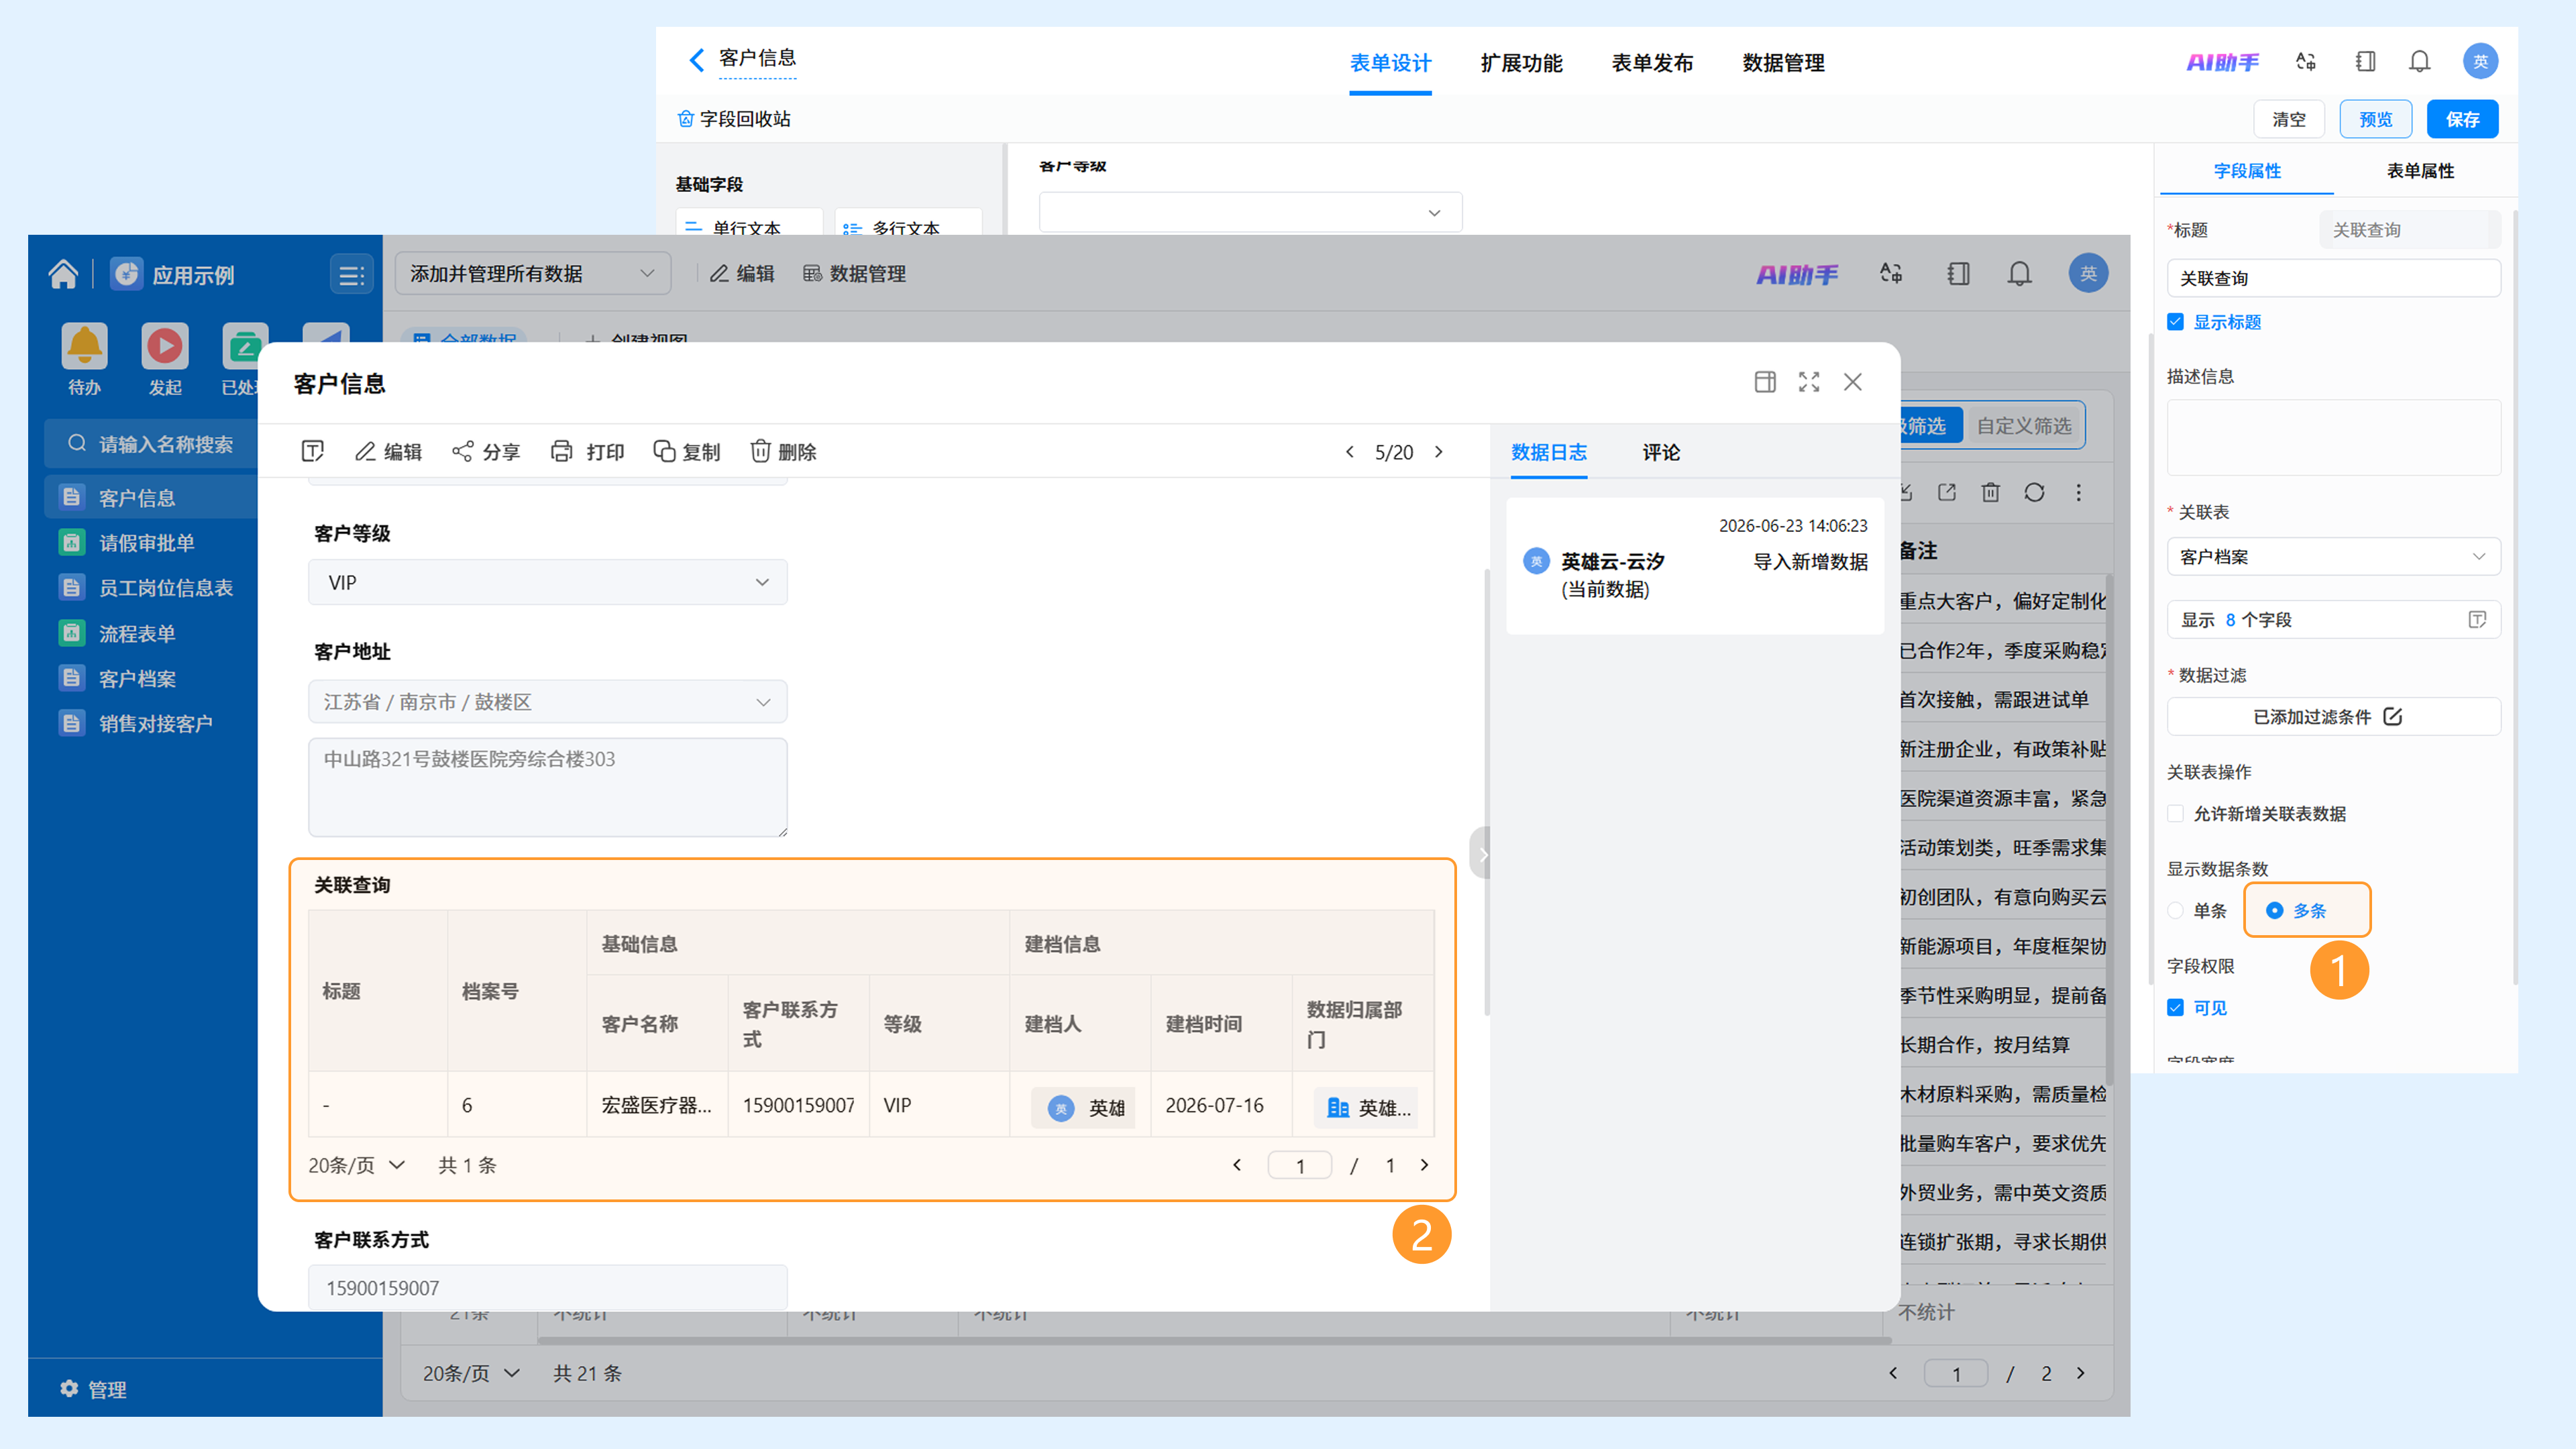The width and height of the screenshot is (2576, 1449).
Task: Open the notification bell in the design window header
Action: (x=2419, y=61)
